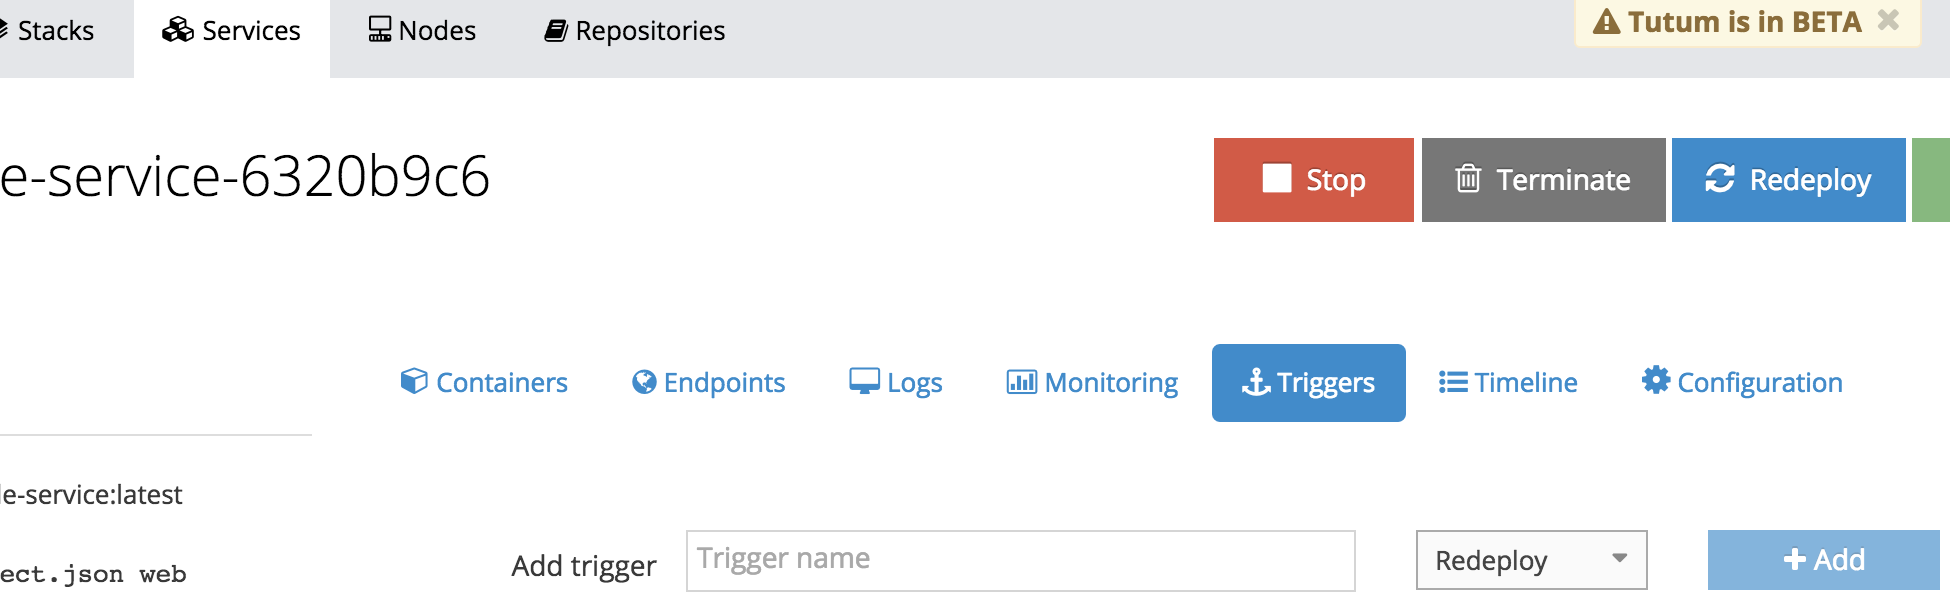
Task: Click the Monitoring bar chart icon
Action: tap(1021, 382)
